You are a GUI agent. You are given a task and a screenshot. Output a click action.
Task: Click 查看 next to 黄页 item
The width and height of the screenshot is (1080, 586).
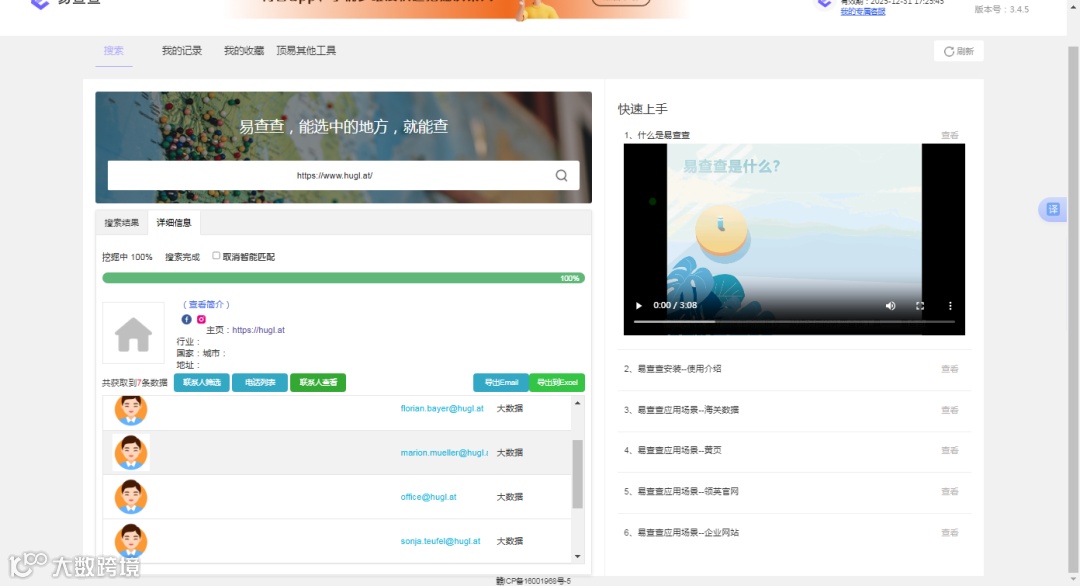tap(950, 450)
